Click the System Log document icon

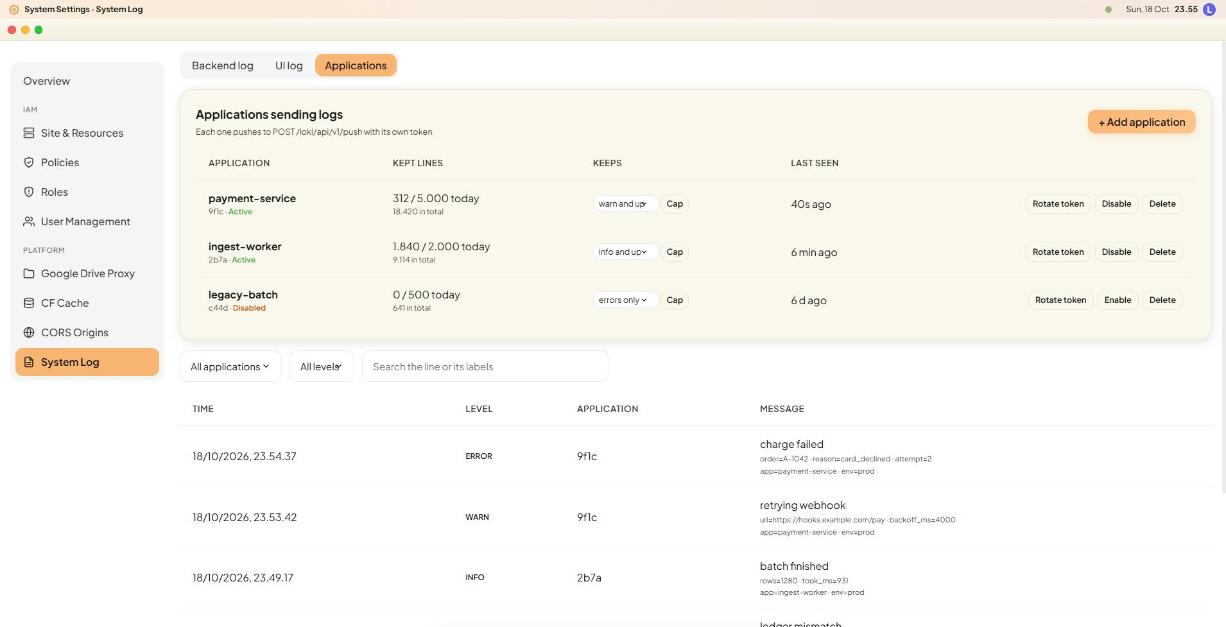29,362
